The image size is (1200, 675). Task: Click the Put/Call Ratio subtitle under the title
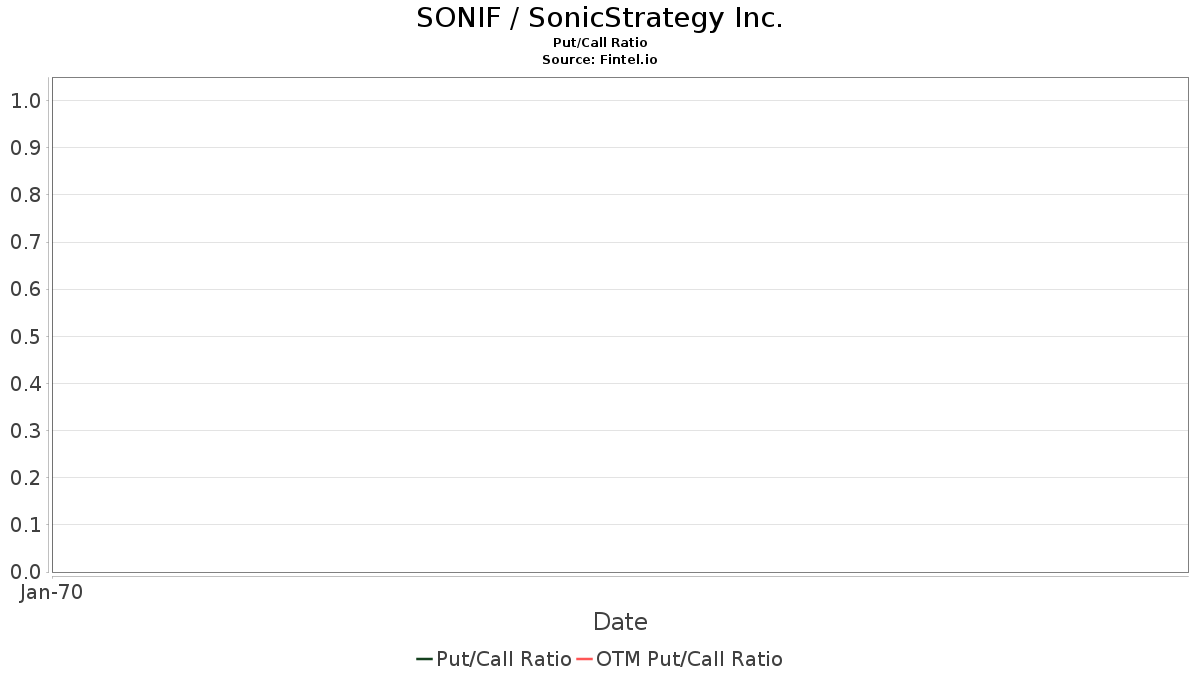pyautogui.click(x=600, y=43)
